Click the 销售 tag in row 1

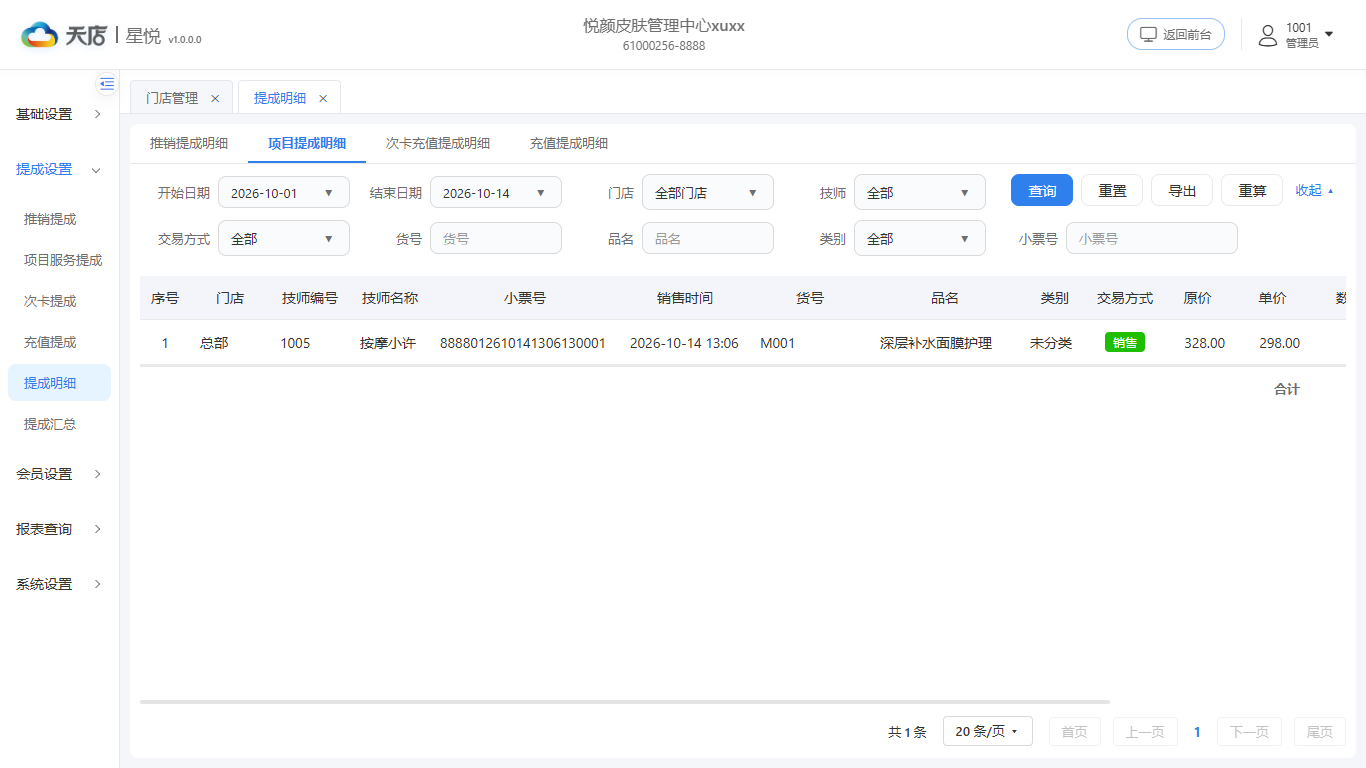[x=1125, y=342]
